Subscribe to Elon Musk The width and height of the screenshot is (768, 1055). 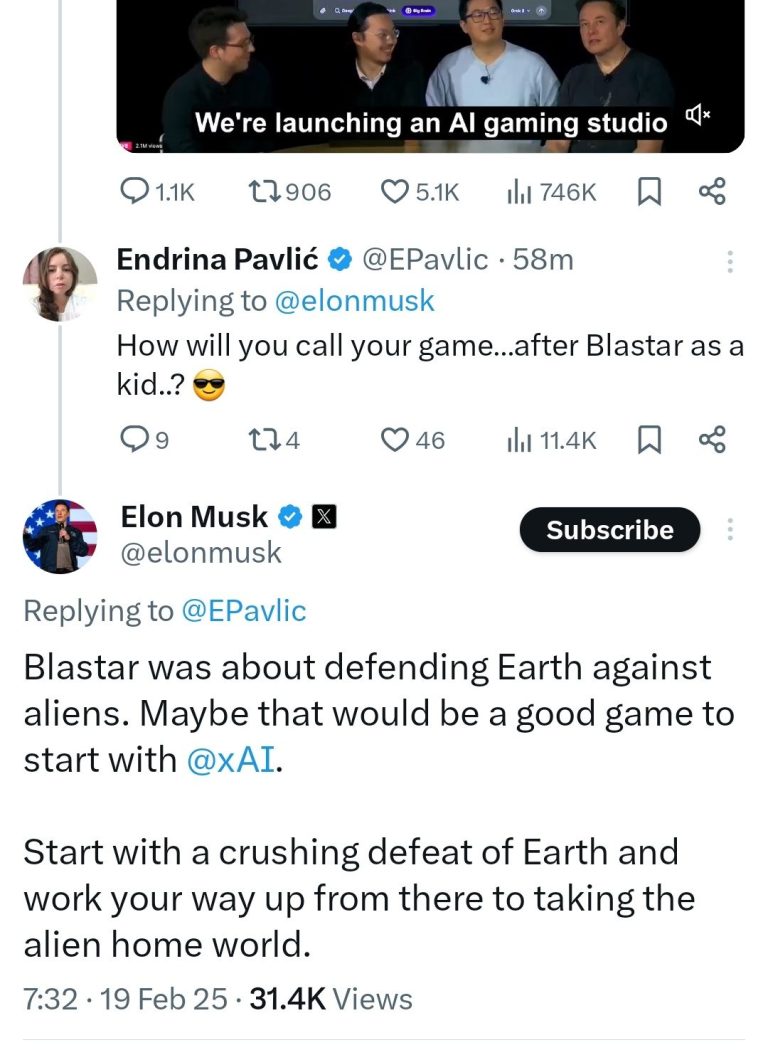[x=609, y=530]
